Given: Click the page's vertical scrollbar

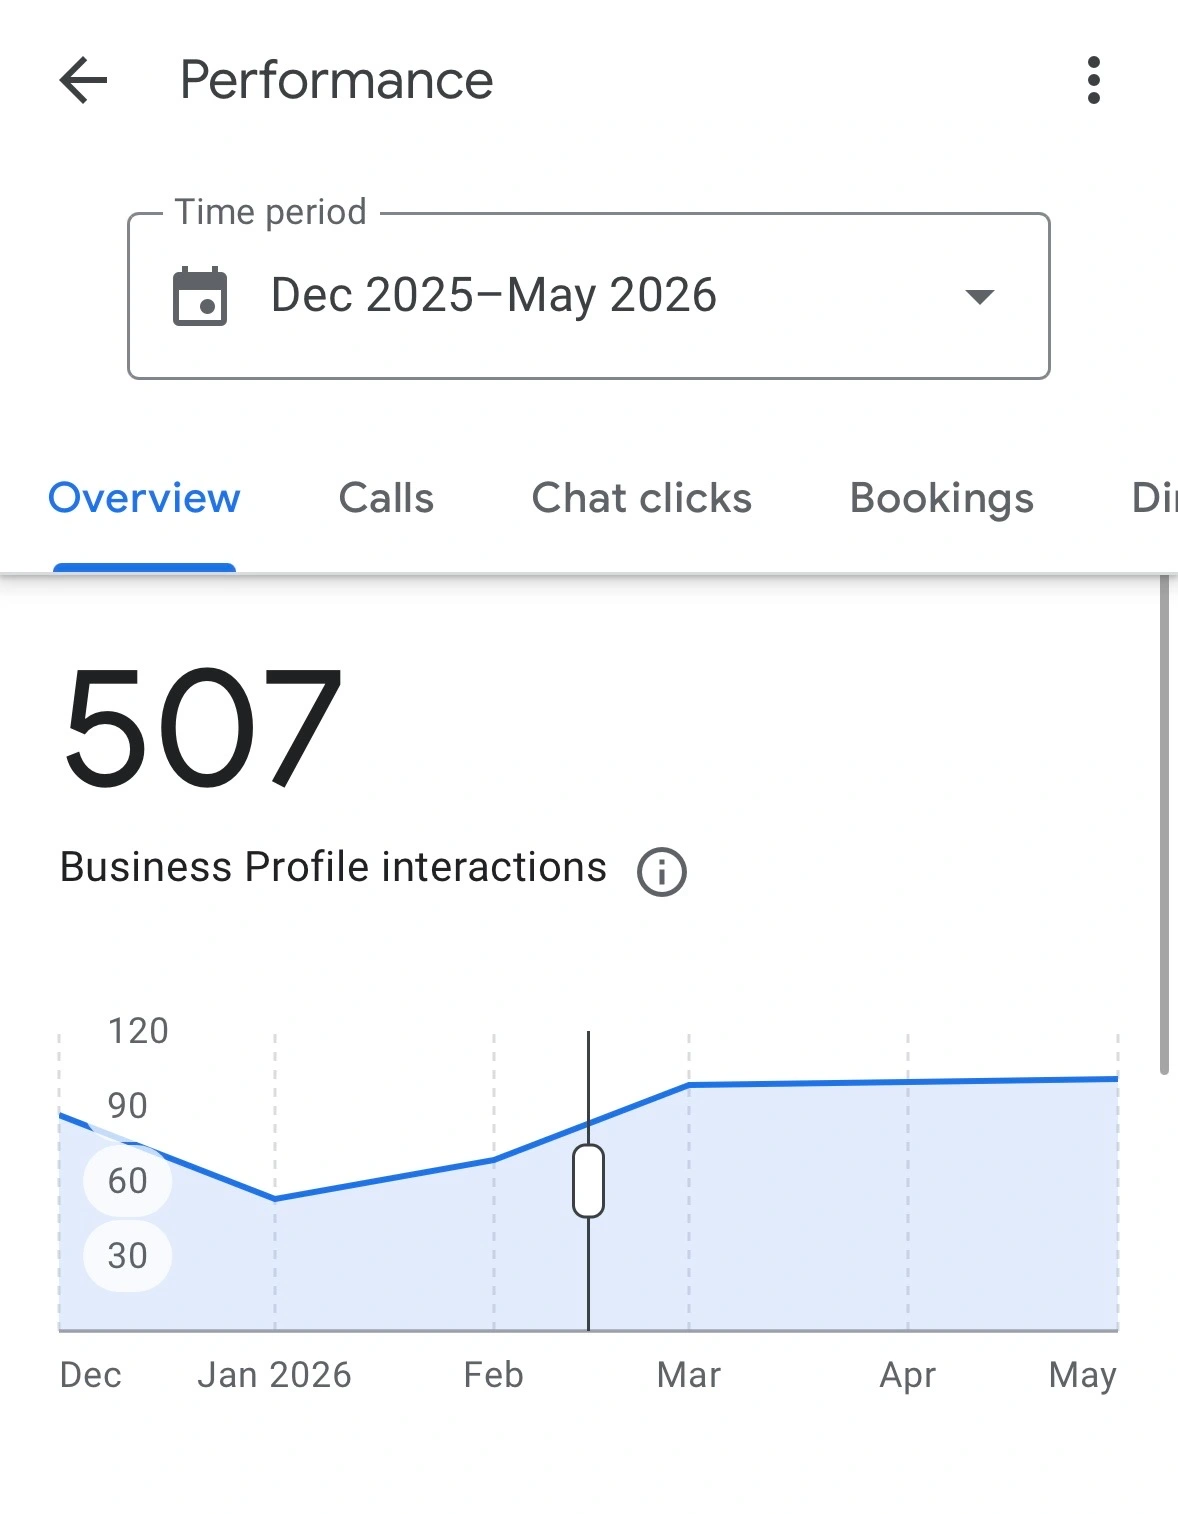Looking at the screenshot, I should tap(1164, 825).
